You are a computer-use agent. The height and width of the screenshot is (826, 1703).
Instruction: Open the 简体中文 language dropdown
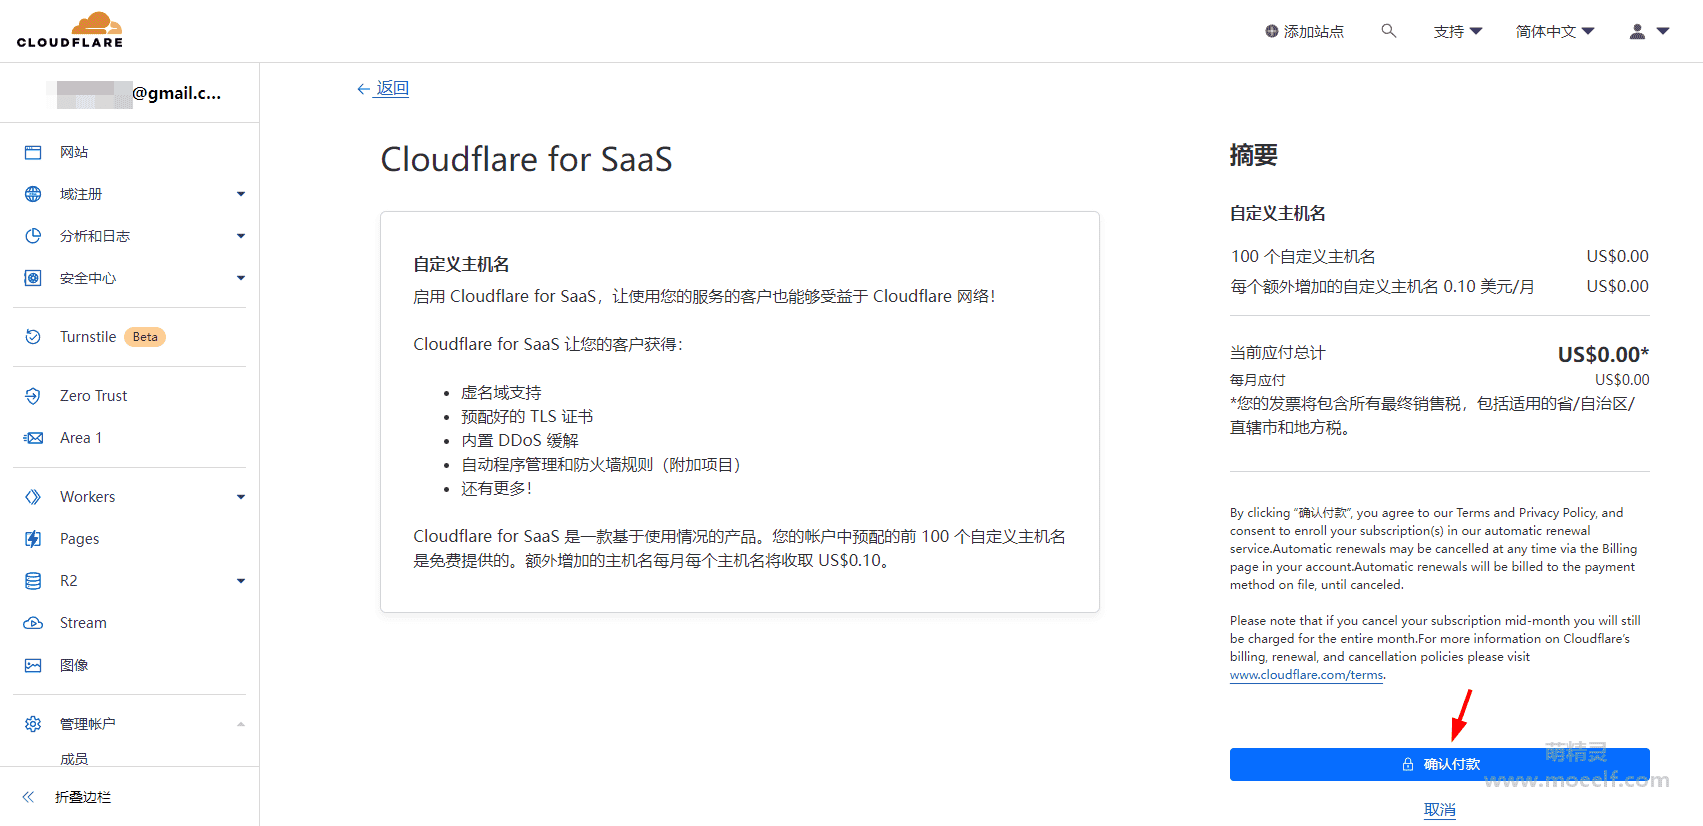pos(1555,32)
